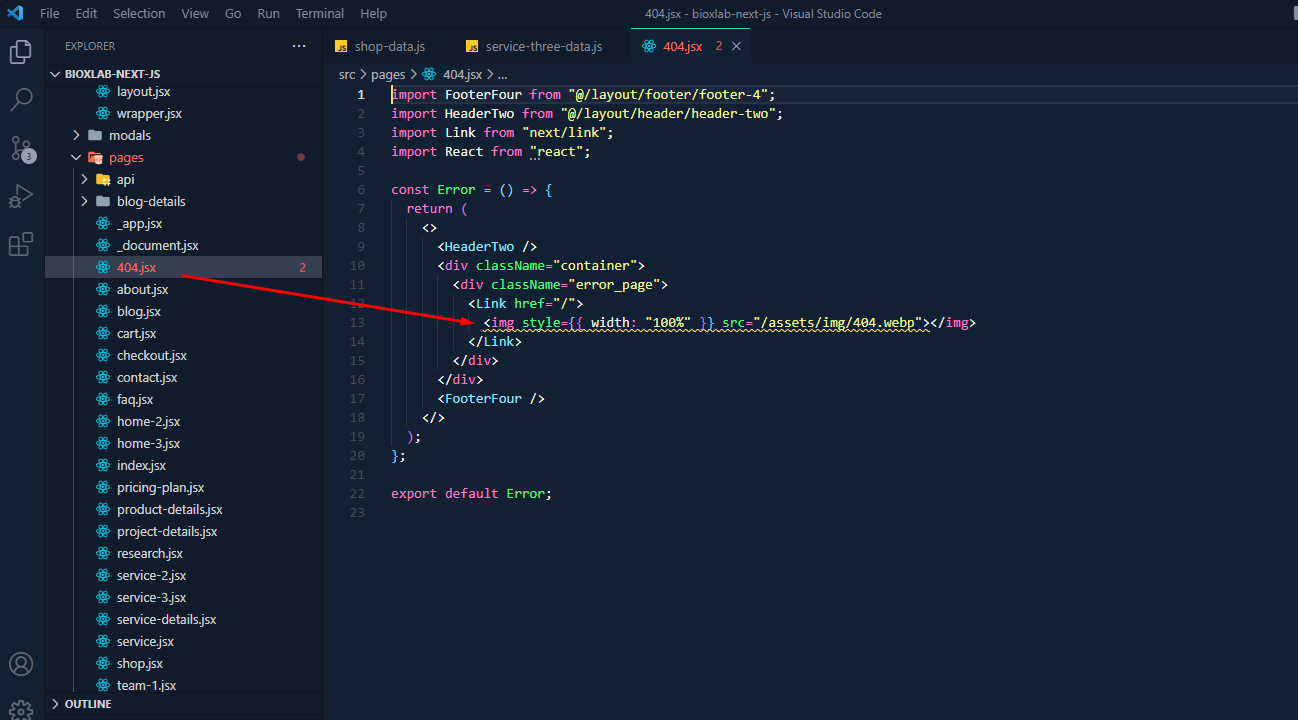Switch to the shop-data.js tab

[389, 46]
